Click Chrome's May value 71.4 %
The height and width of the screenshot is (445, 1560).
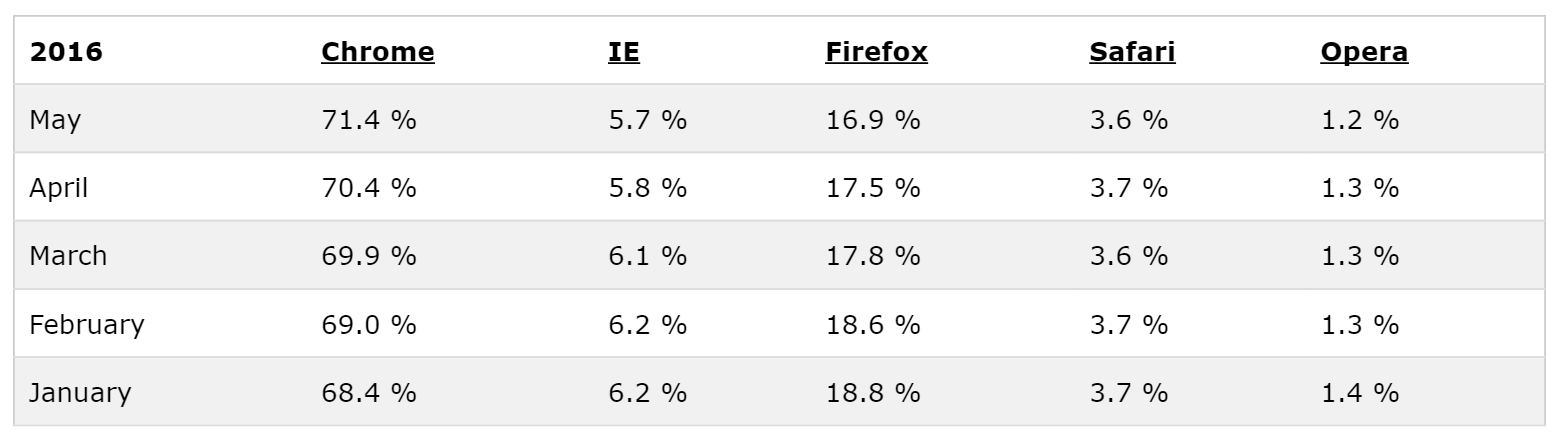[x=368, y=120]
